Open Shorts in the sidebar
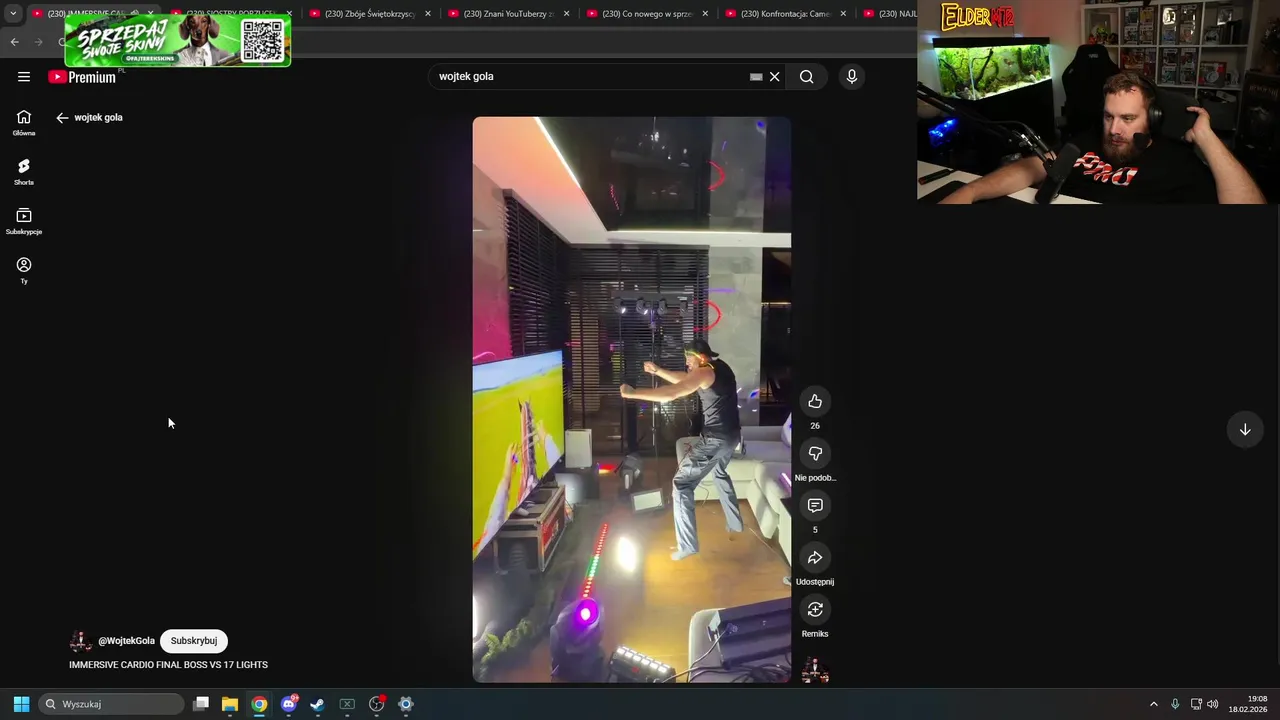Image resolution: width=1280 pixels, height=720 pixels. point(24,172)
